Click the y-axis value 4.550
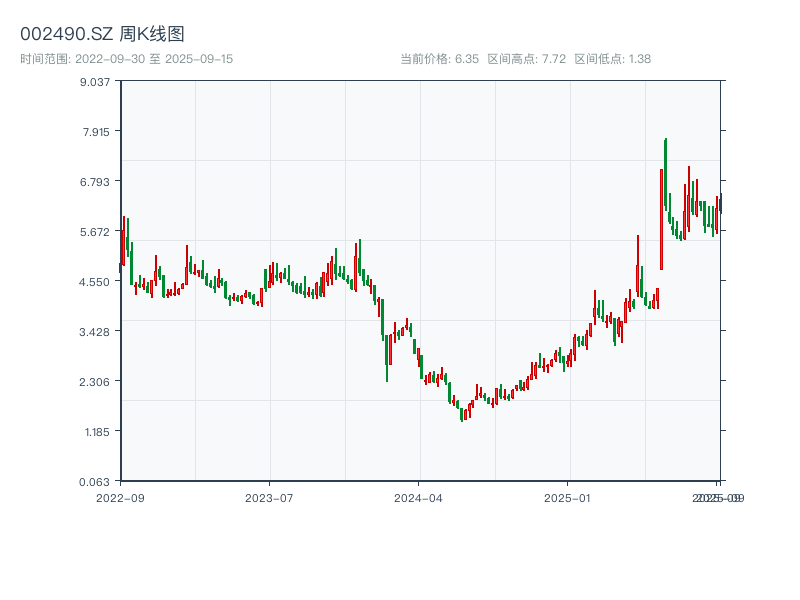Image resolution: width=800 pixels, height=600 pixels. point(95,282)
